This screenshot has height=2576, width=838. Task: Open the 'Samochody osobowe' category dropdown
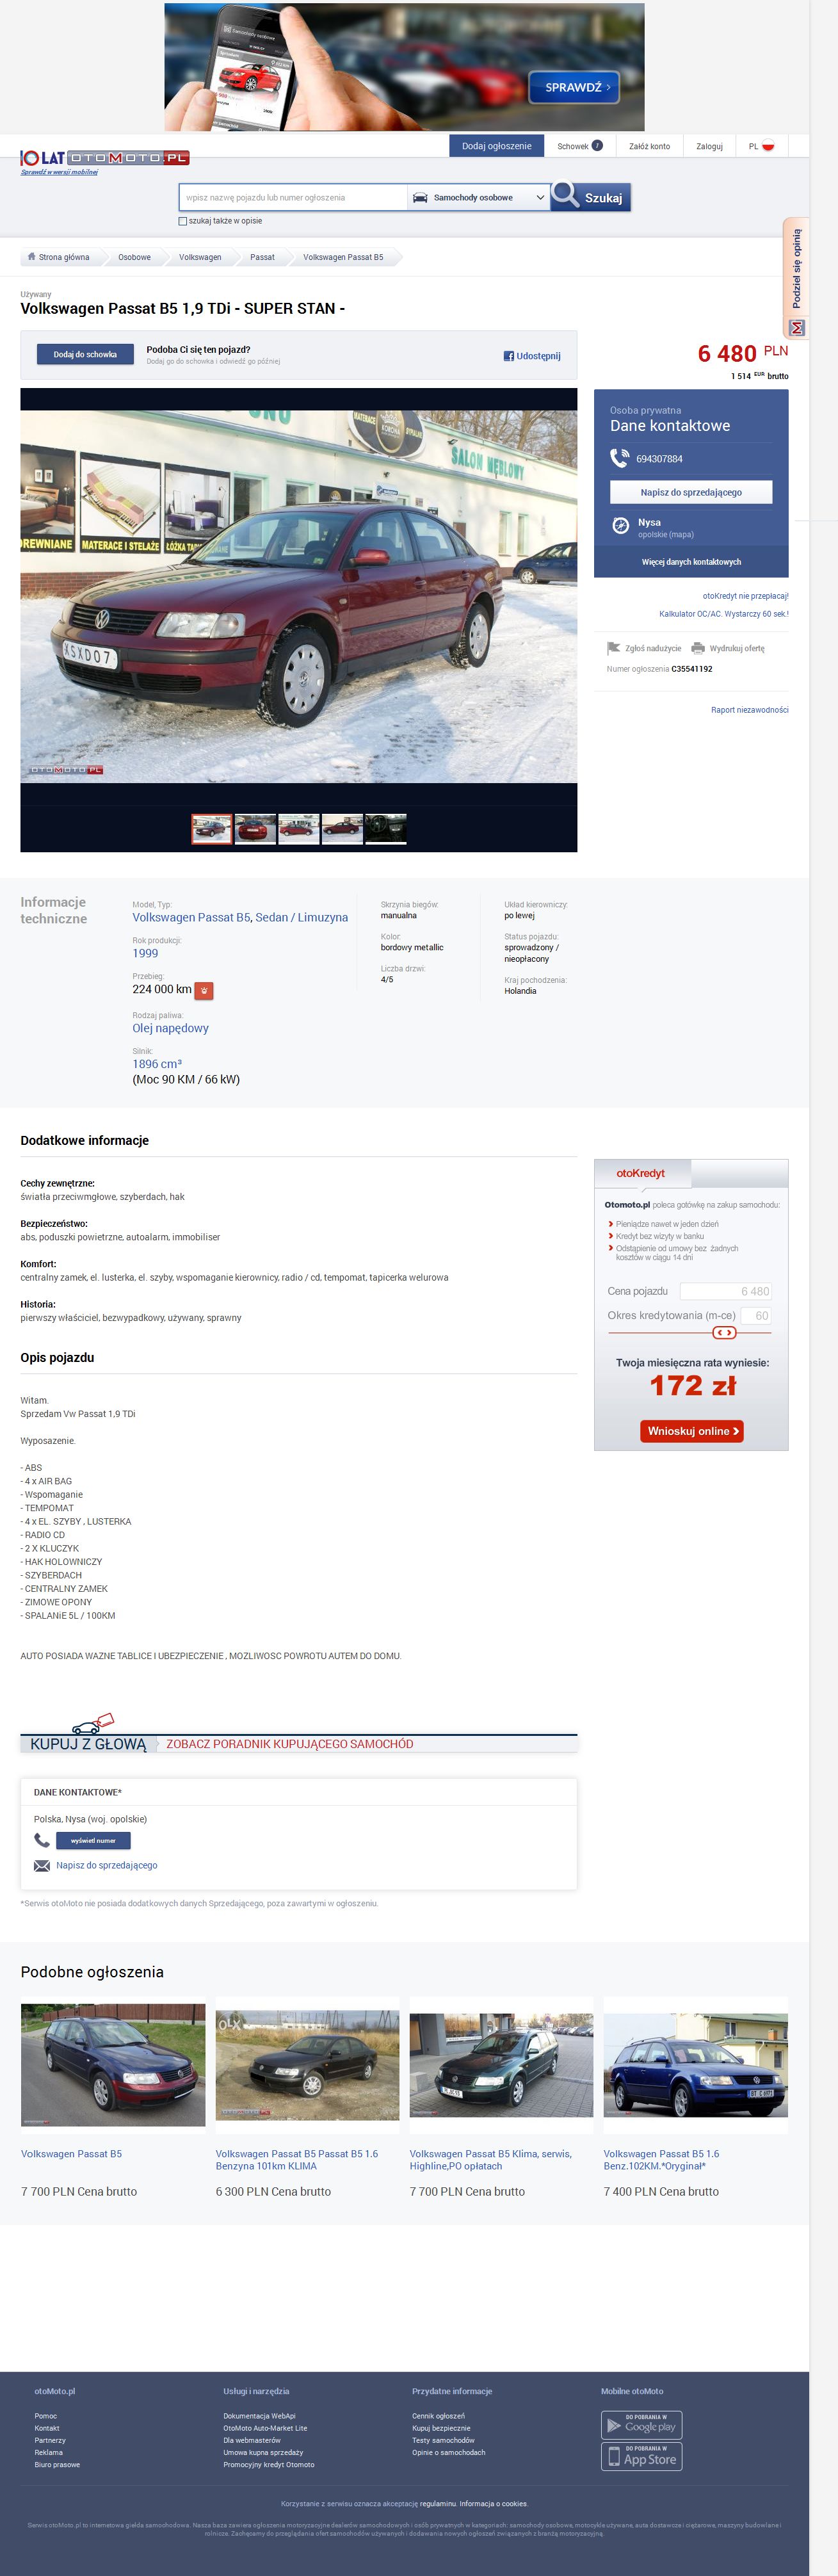tap(478, 197)
